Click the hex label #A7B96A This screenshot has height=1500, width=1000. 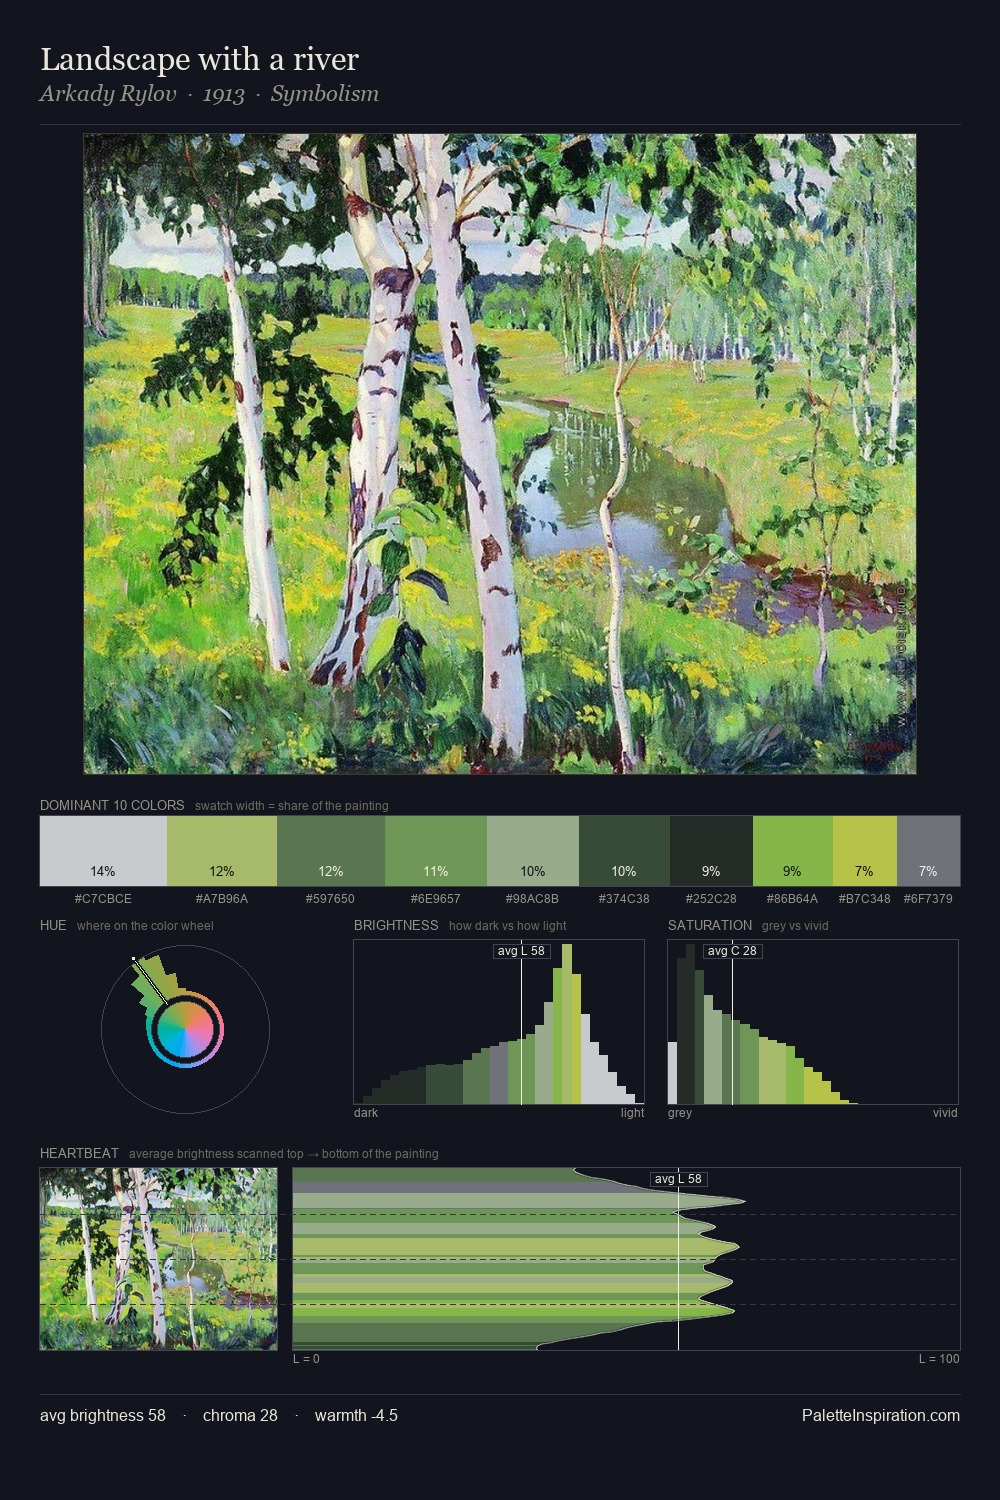(x=222, y=898)
